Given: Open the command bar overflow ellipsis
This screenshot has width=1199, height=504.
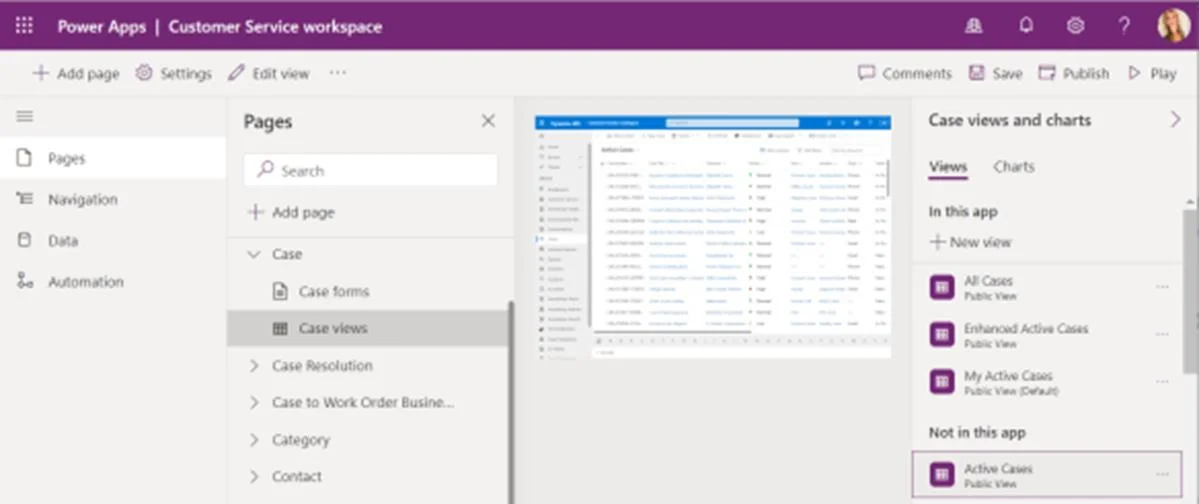Looking at the screenshot, I should [338, 73].
